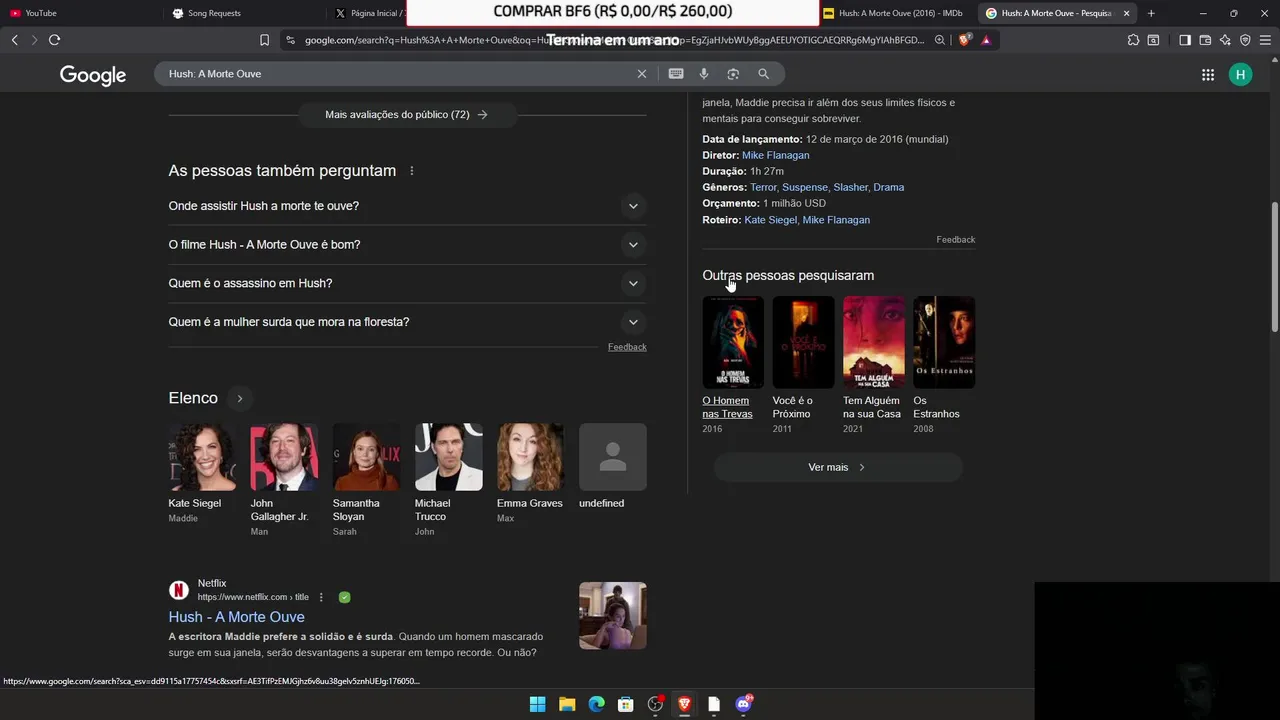Clear the Google search box text

coord(642,74)
